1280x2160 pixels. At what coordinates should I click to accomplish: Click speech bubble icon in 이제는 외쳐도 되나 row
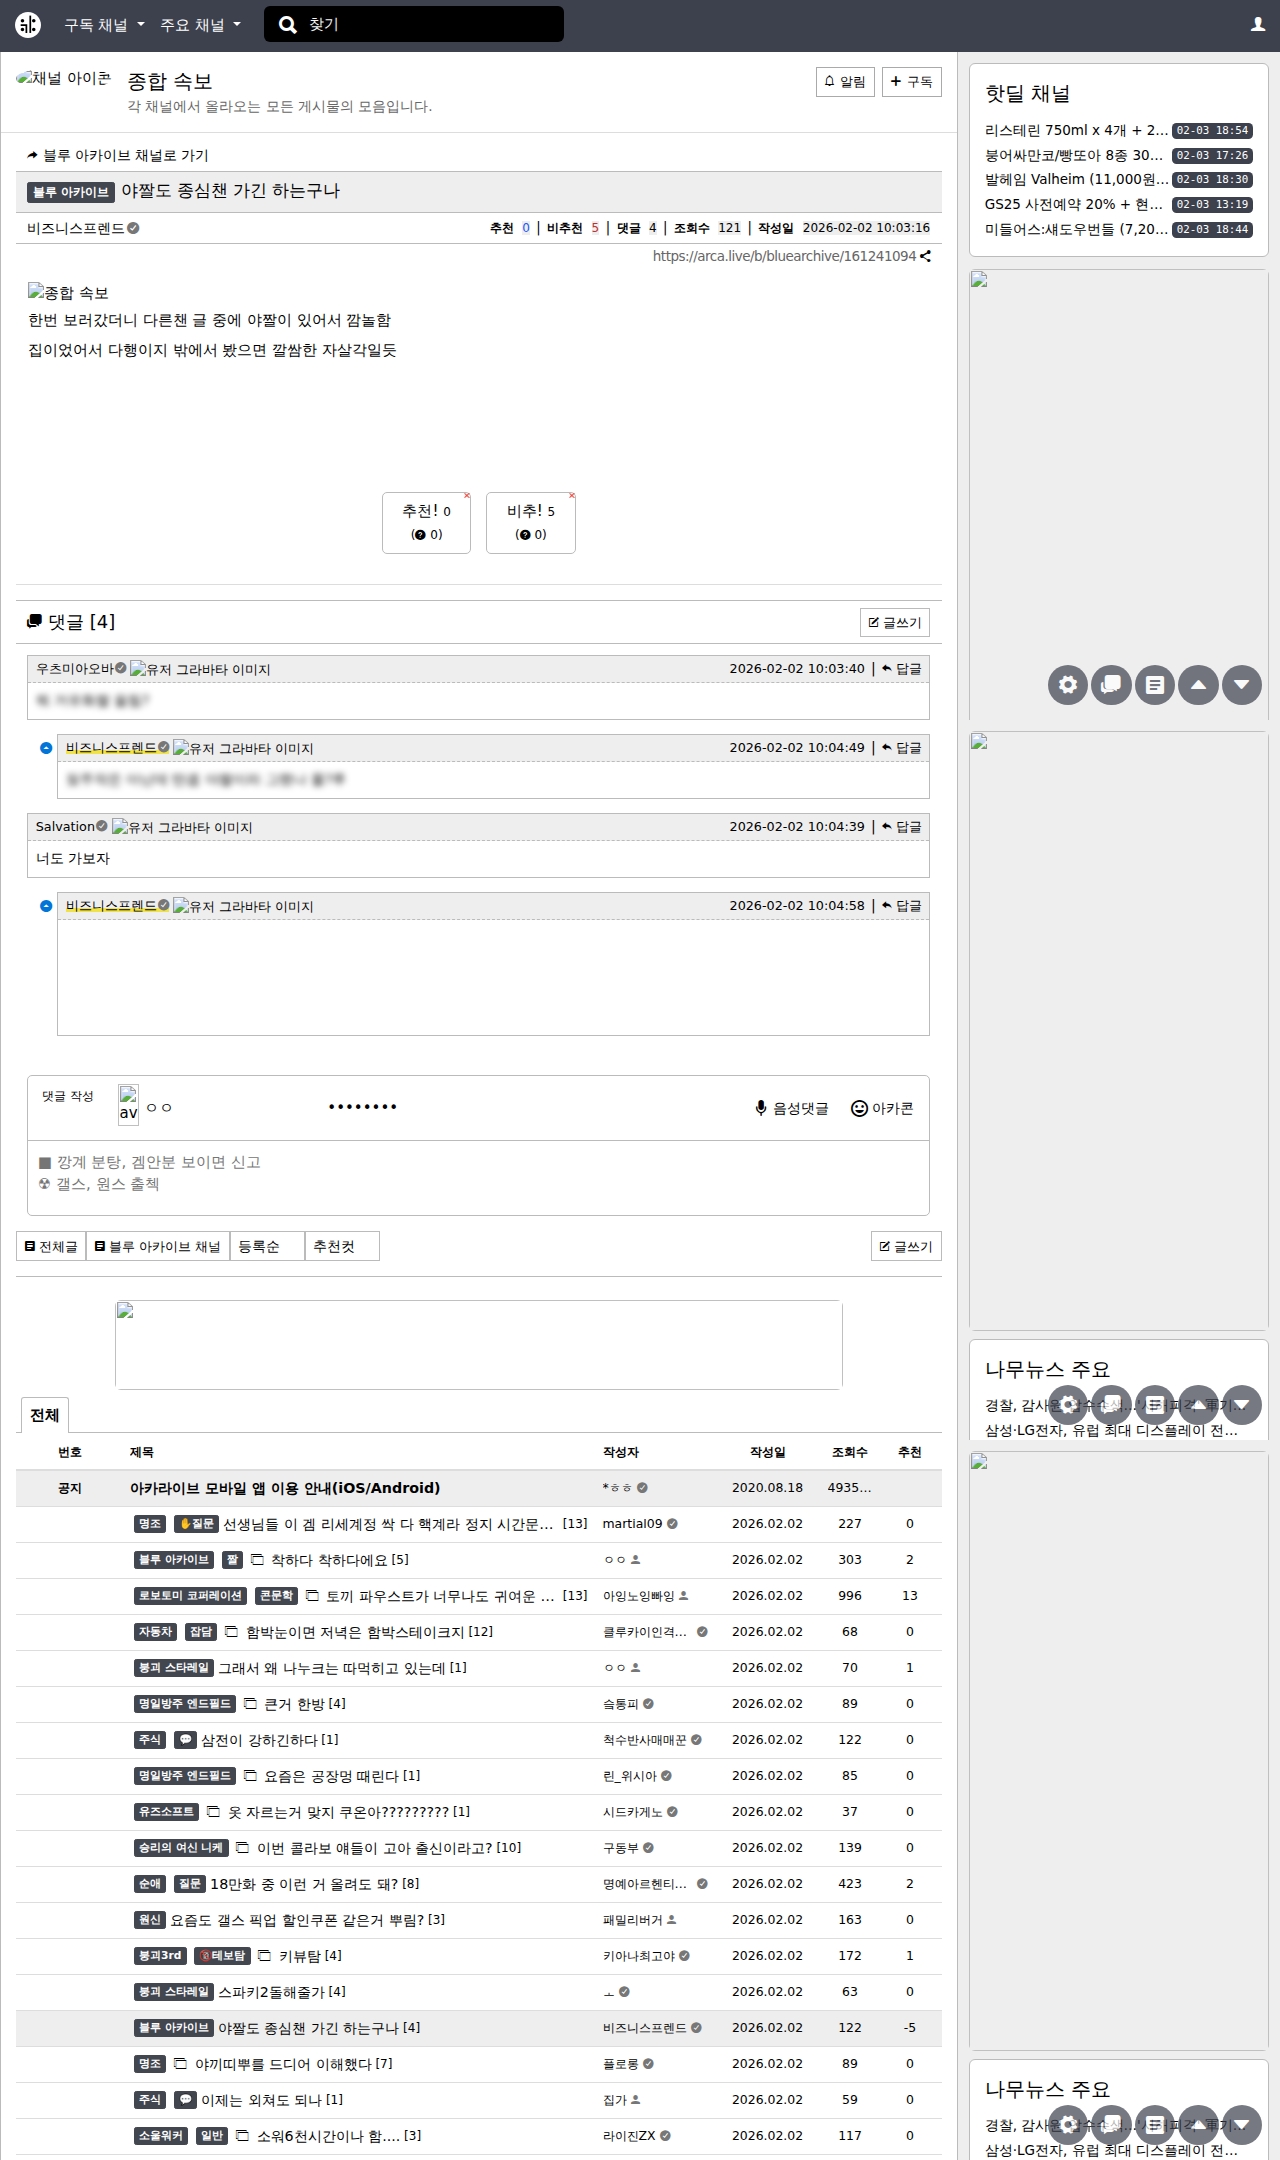[185, 2100]
